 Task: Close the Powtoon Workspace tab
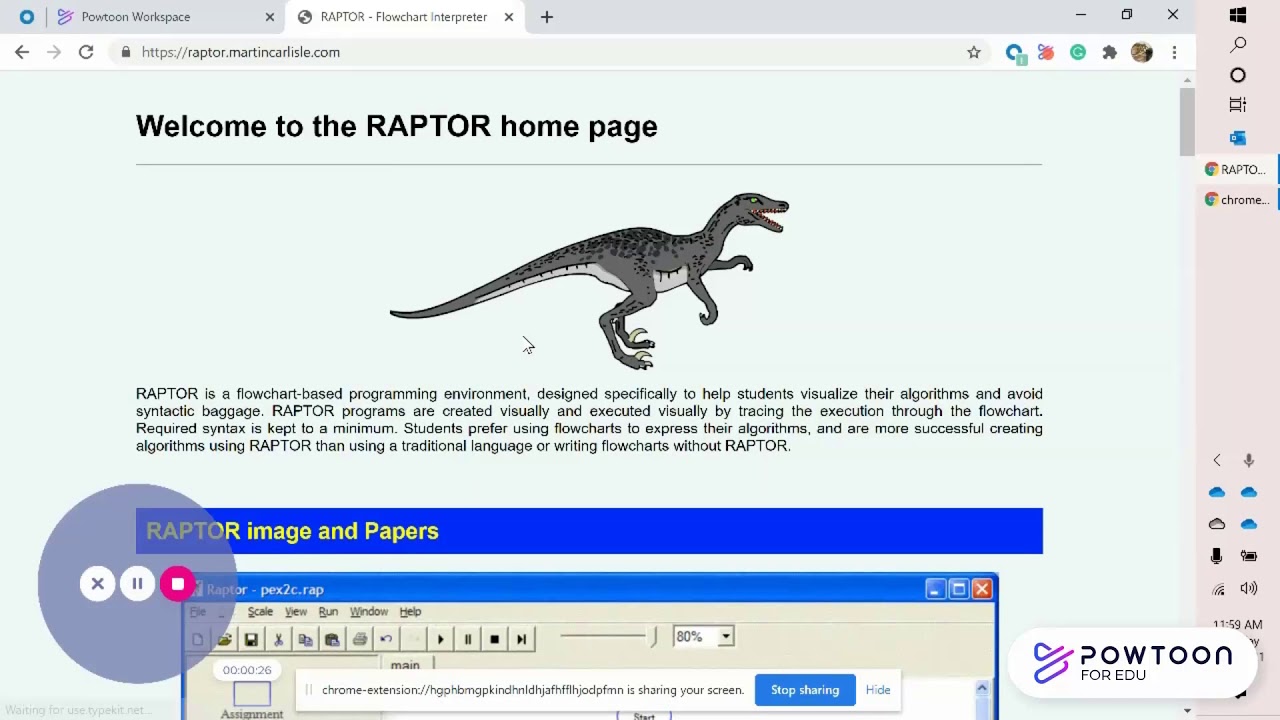coord(269,17)
